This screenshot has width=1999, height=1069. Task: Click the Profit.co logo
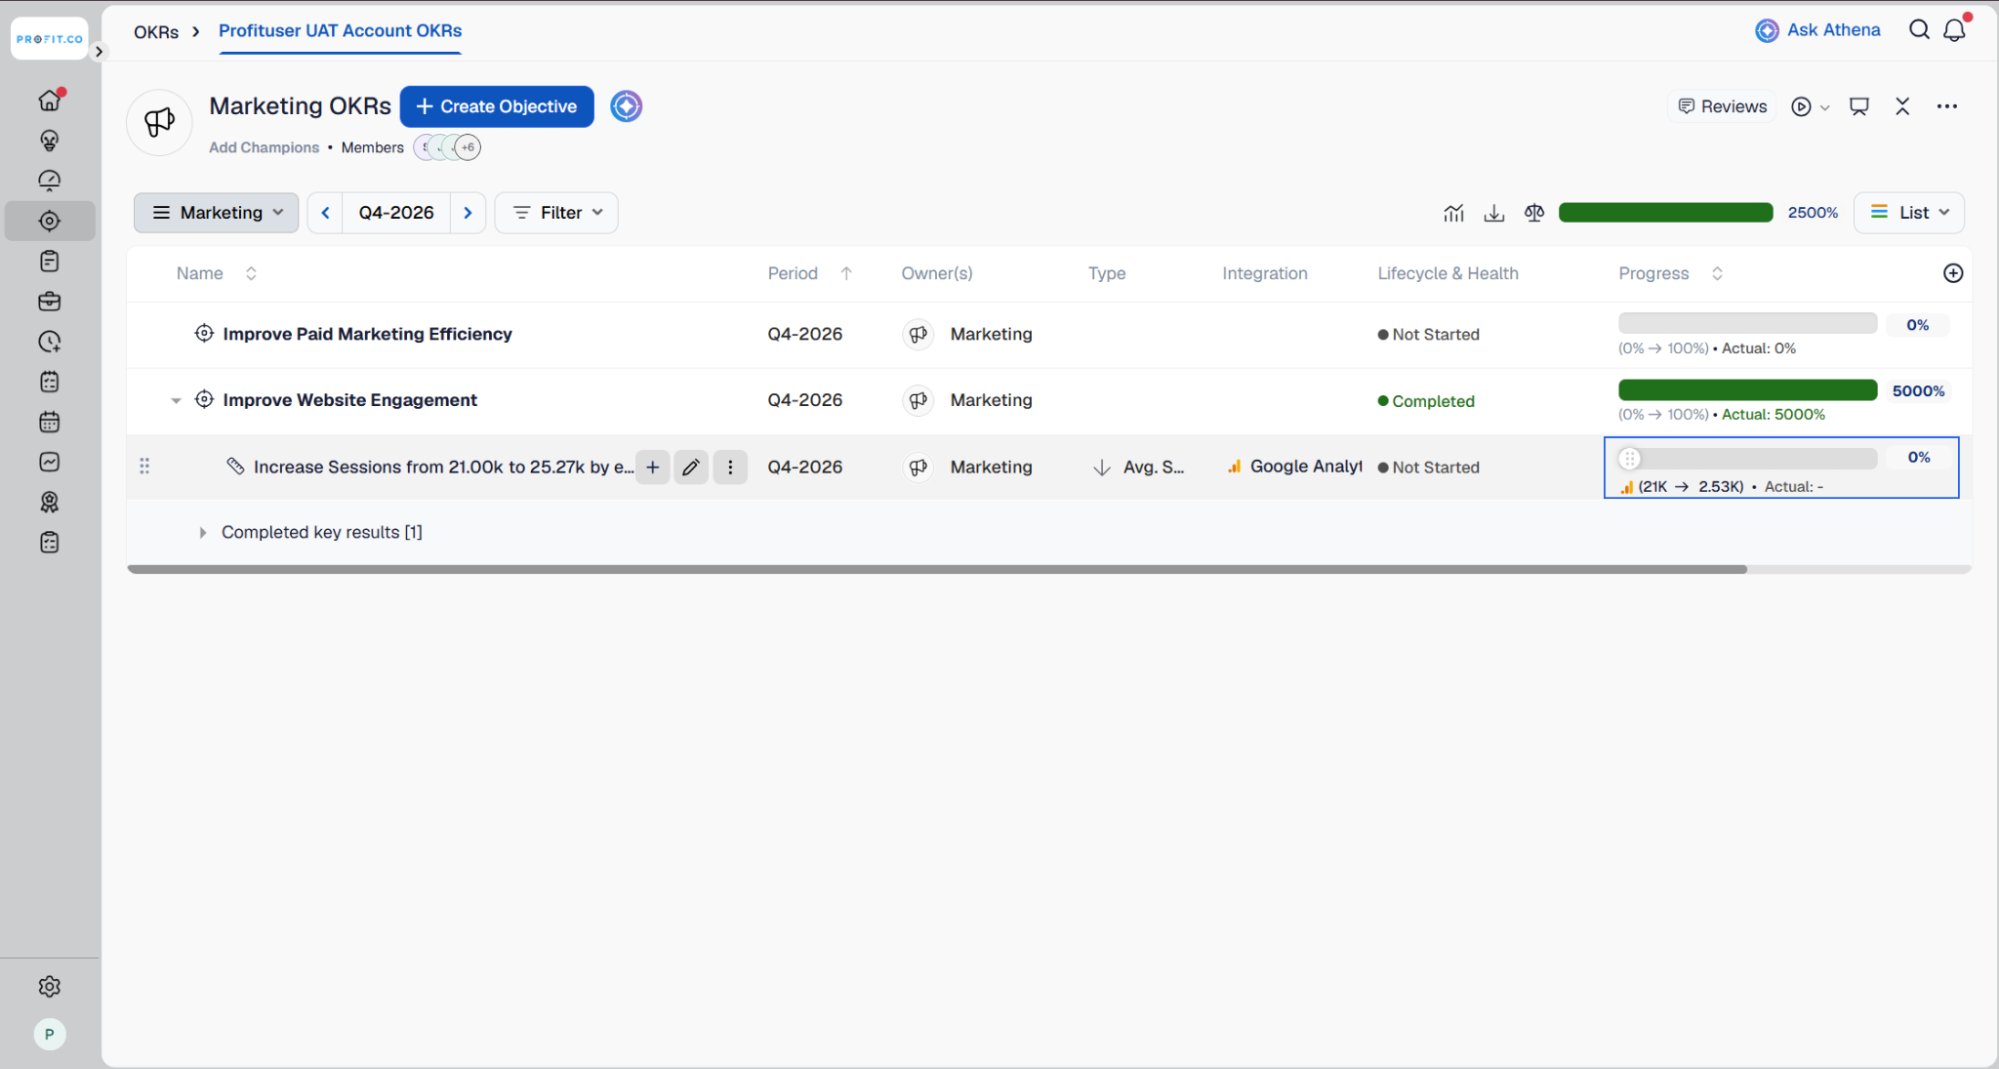coord(49,39)
